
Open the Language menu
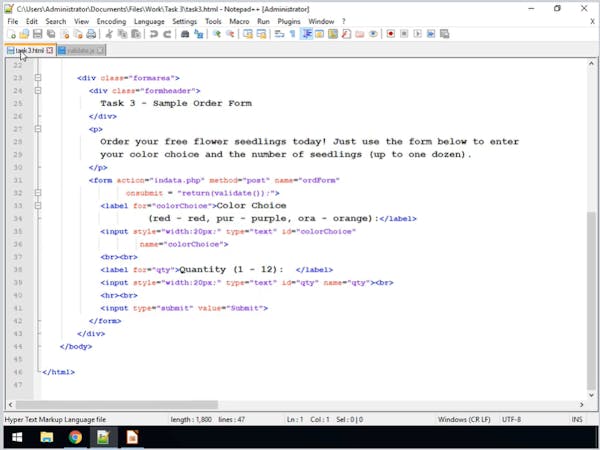[x=149, y=21]
